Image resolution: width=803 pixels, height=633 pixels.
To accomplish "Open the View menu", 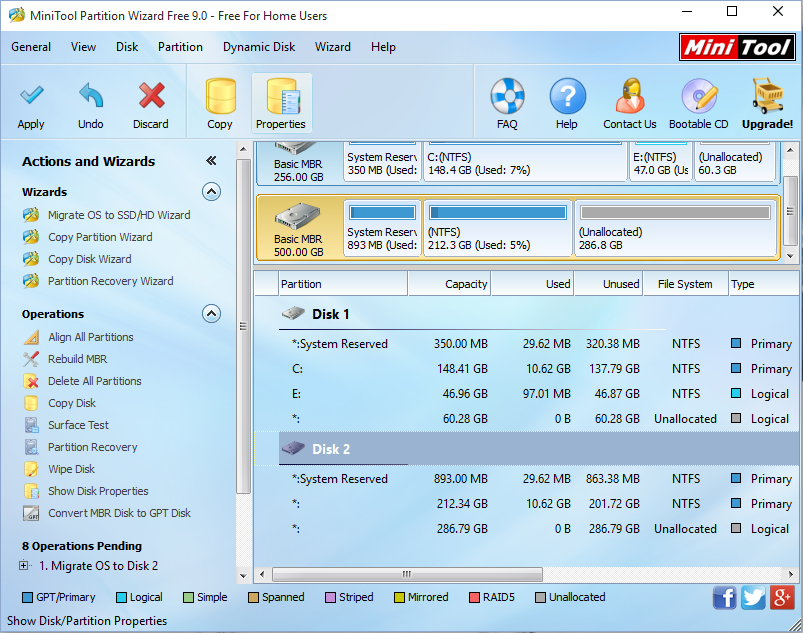I will [x=83, y=47].
